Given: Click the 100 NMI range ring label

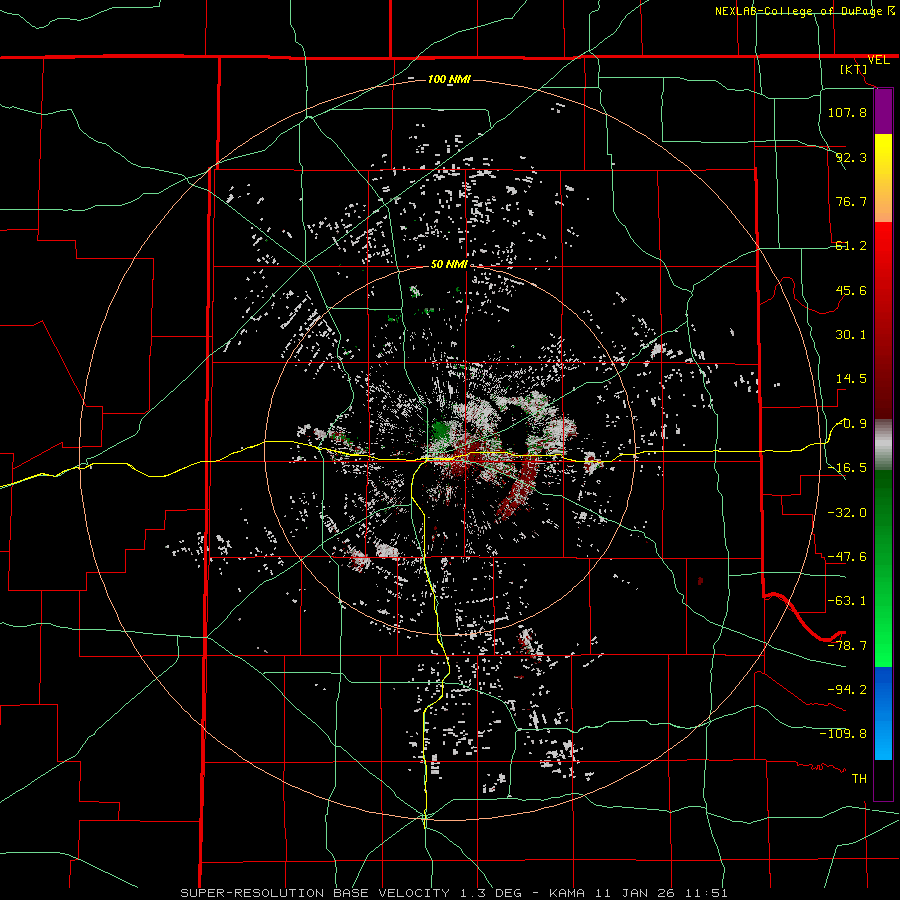Looking at the screenshot, I should (x=449, y=79).
